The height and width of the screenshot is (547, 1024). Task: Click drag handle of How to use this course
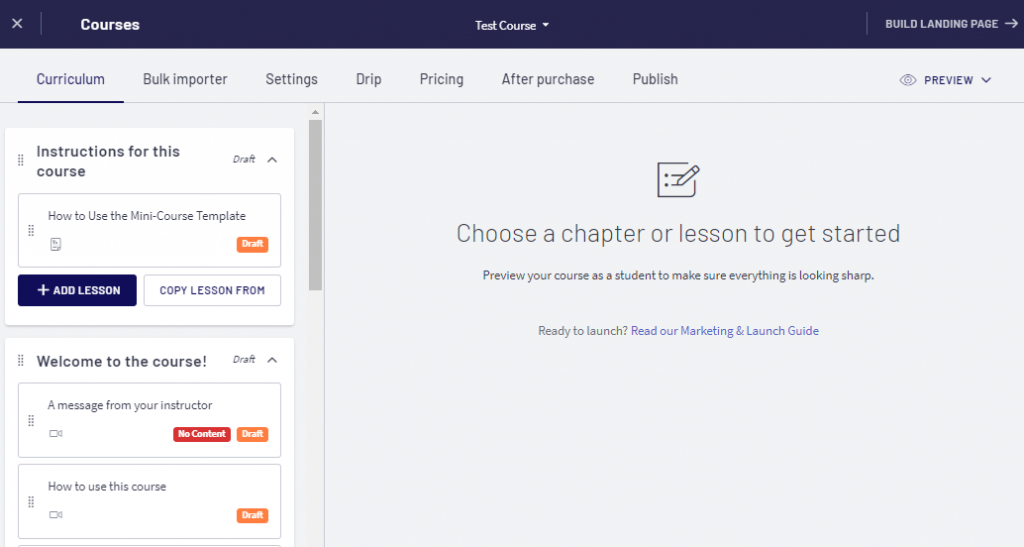pyautogui.click(x=31, y=502)
